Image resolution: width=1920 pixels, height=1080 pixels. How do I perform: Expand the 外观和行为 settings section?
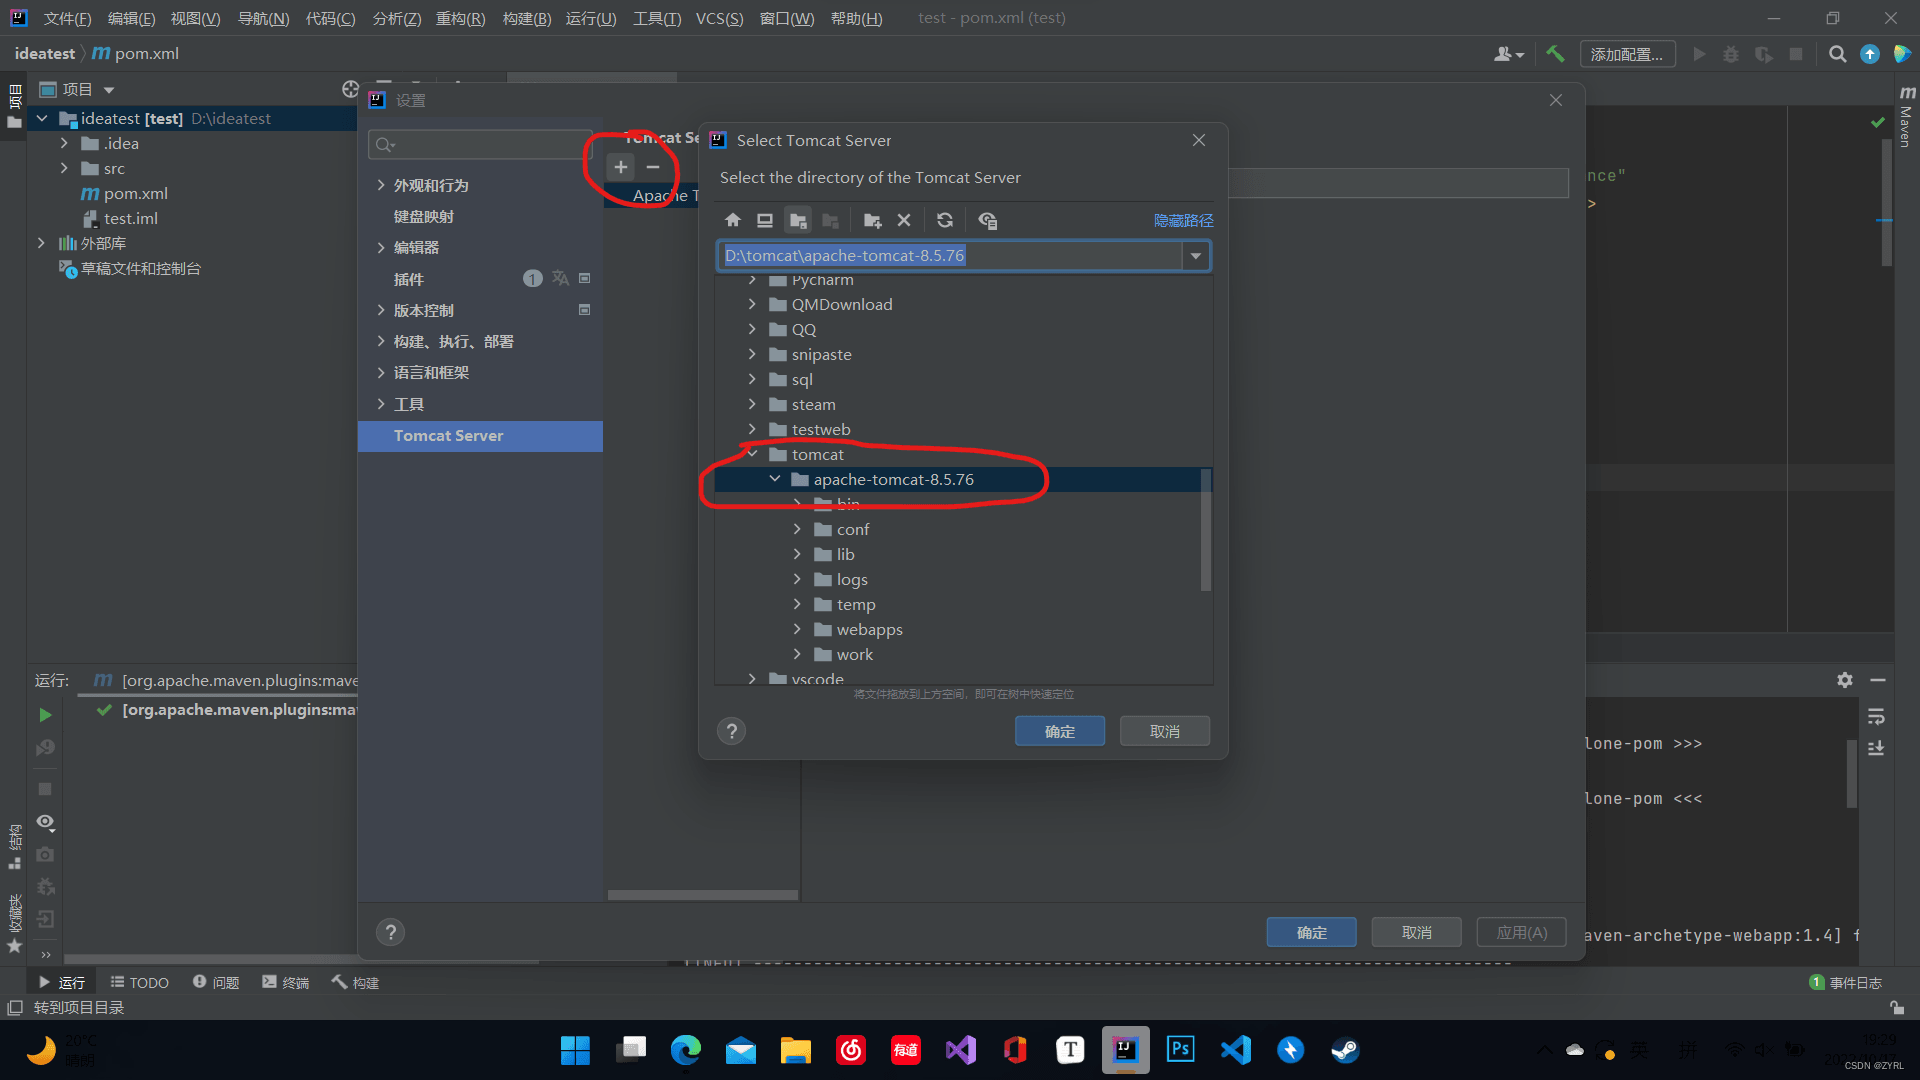tap(381, 185)
